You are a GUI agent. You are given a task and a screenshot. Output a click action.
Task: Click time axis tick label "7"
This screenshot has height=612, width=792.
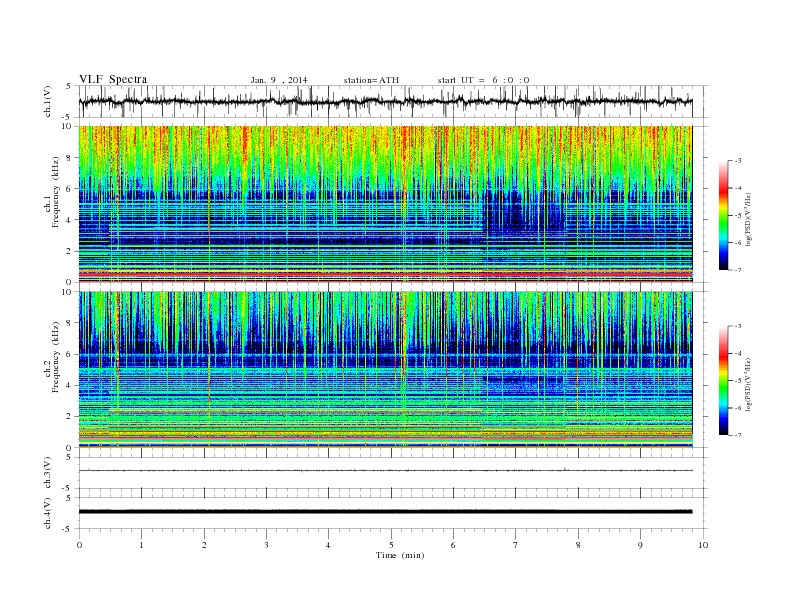[x=516, y=545]
